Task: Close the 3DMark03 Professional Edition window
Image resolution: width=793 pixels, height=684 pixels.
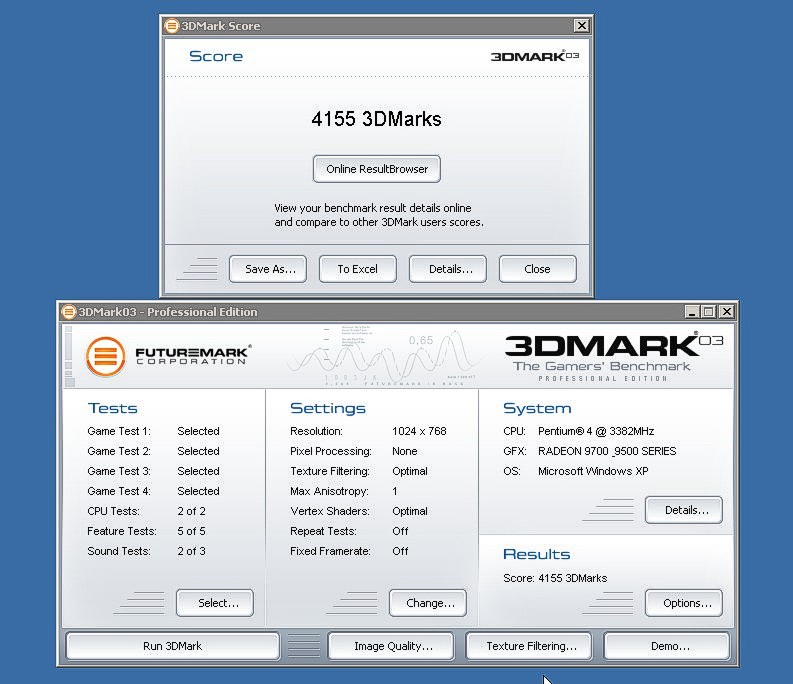Action: click(726, 312)
